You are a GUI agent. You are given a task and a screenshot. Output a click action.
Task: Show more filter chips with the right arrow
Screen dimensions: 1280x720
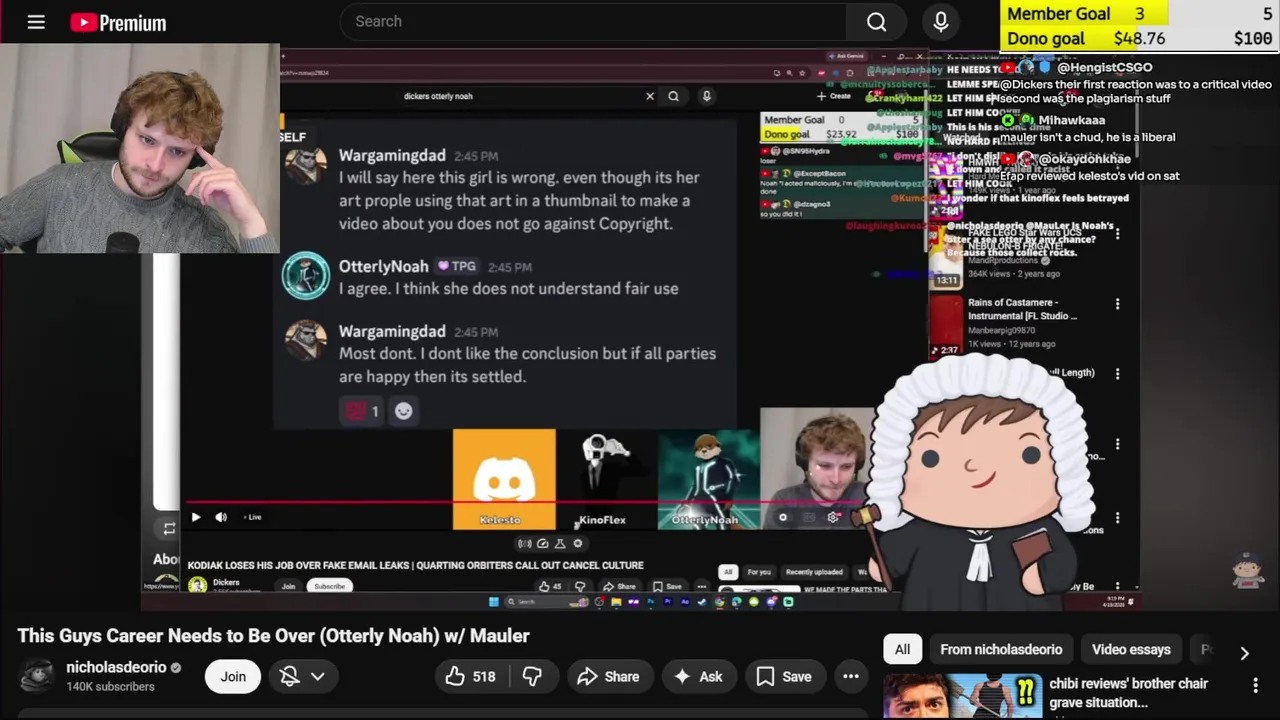tap(1244, 652)
